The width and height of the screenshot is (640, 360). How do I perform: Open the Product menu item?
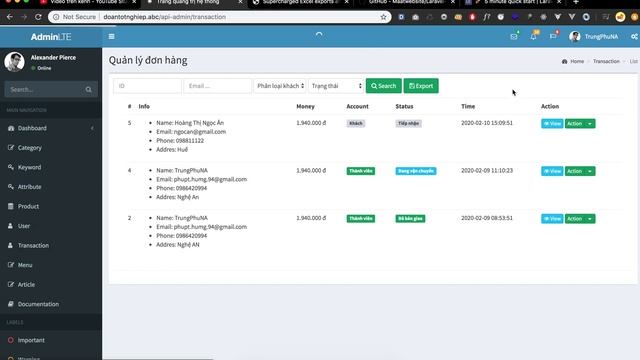click(x=51, y=206)
